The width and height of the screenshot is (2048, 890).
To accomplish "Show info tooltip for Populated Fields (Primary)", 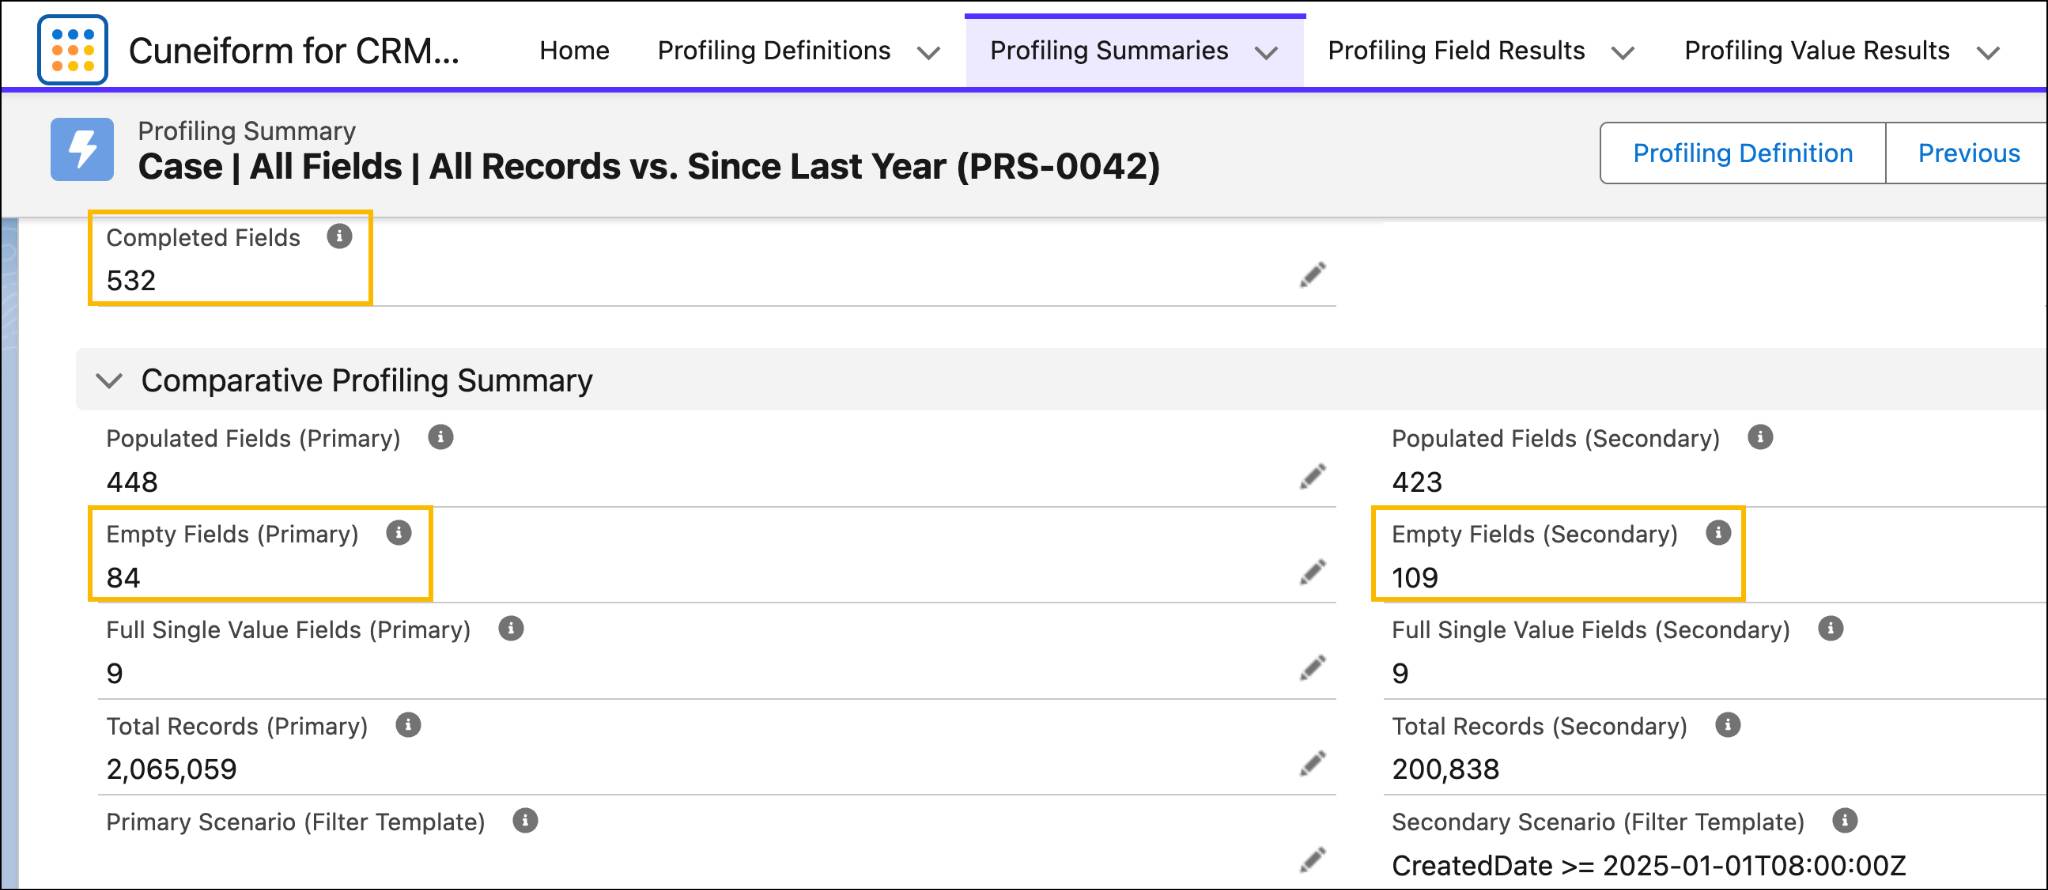I will [x=440, y=437].
